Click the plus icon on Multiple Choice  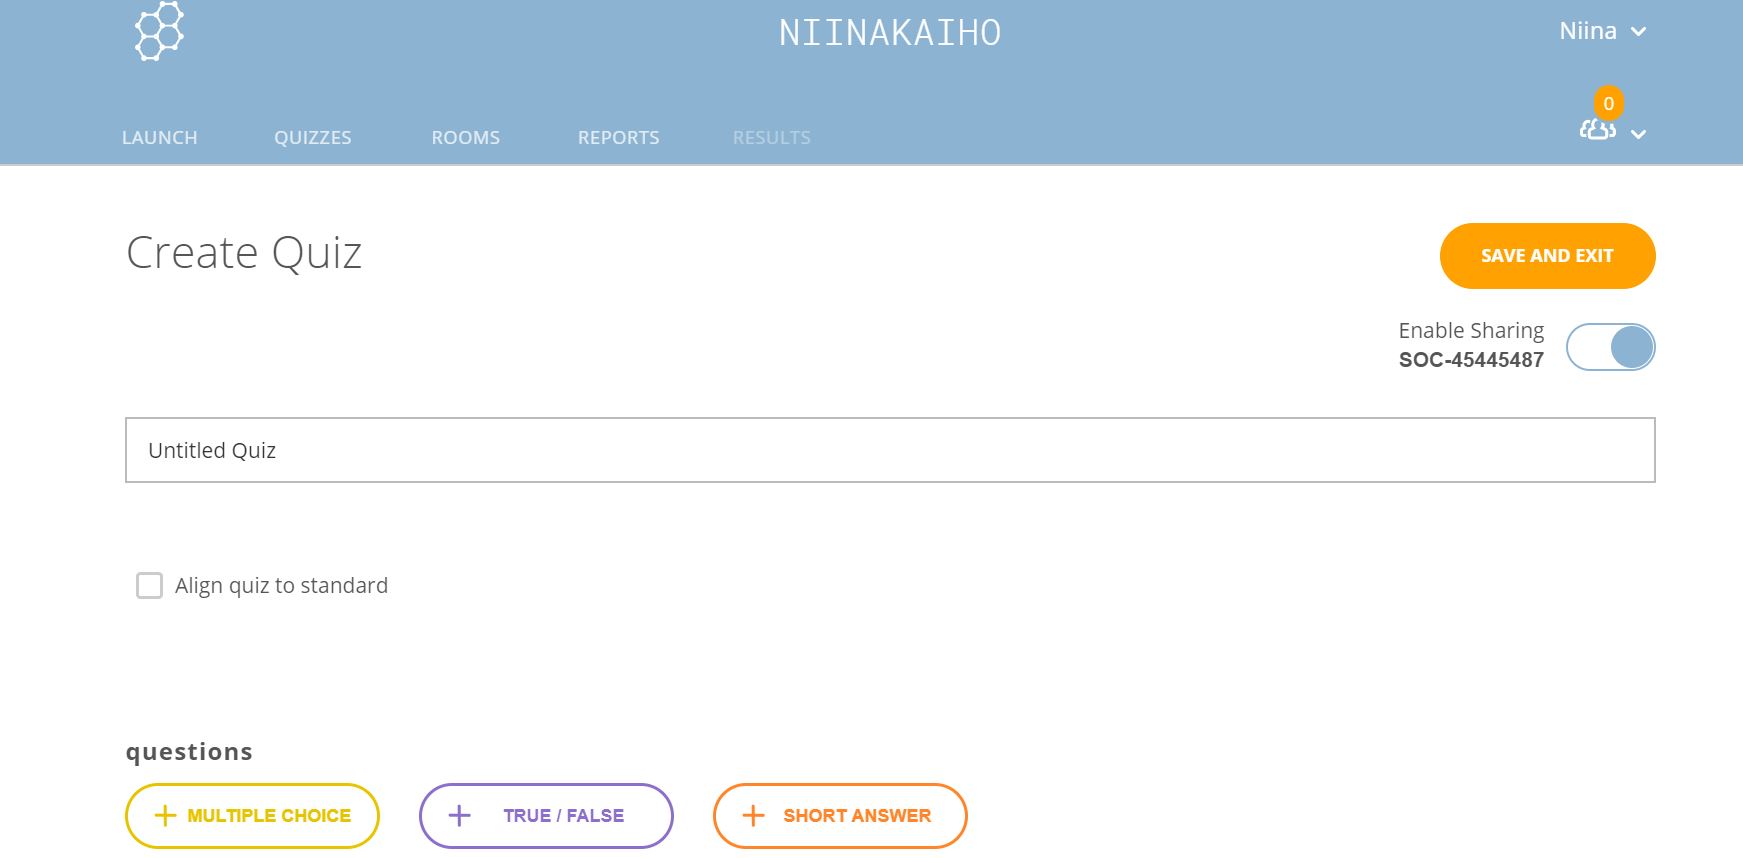point(165,816)
